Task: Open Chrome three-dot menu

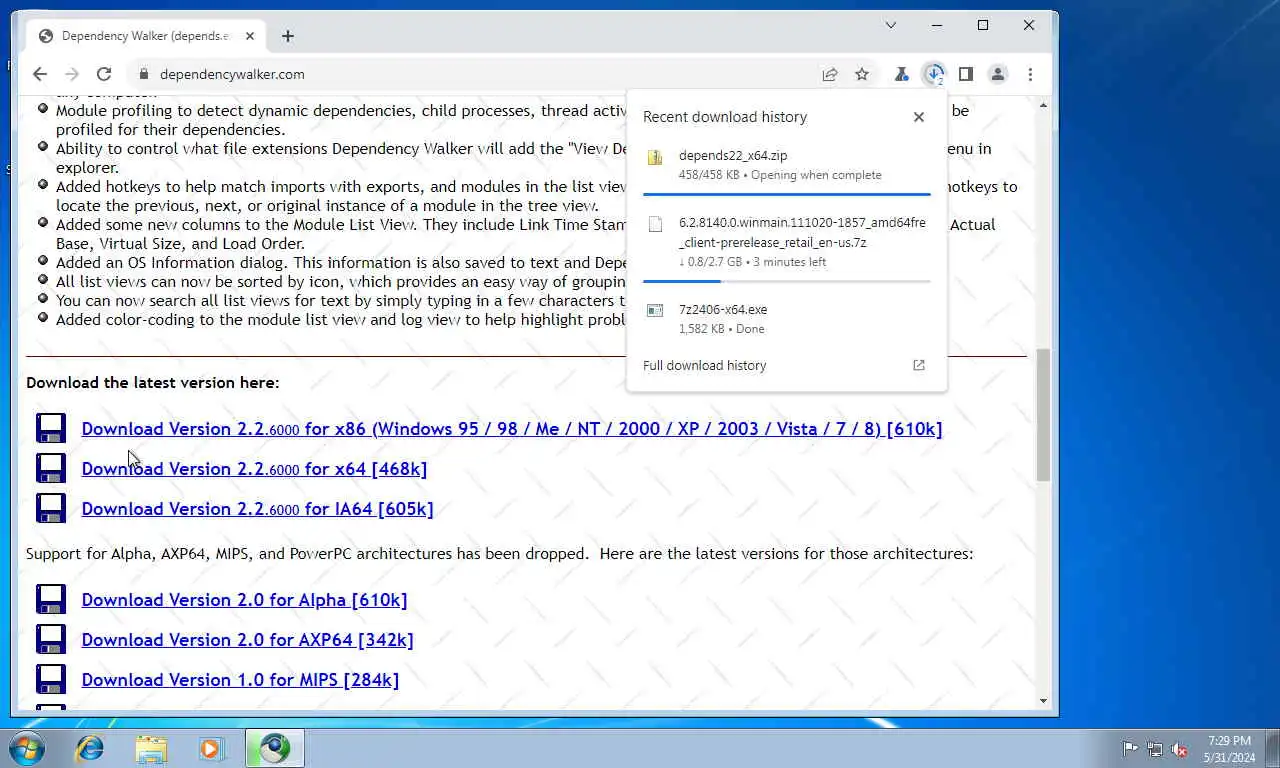Action: point(1030,74)
